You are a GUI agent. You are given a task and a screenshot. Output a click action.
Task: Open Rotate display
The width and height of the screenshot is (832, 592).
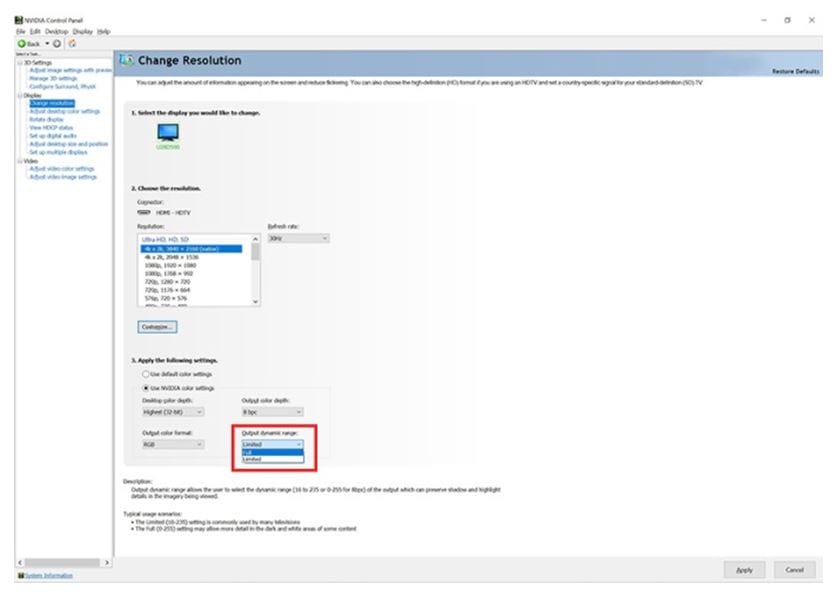coord(46,120)
